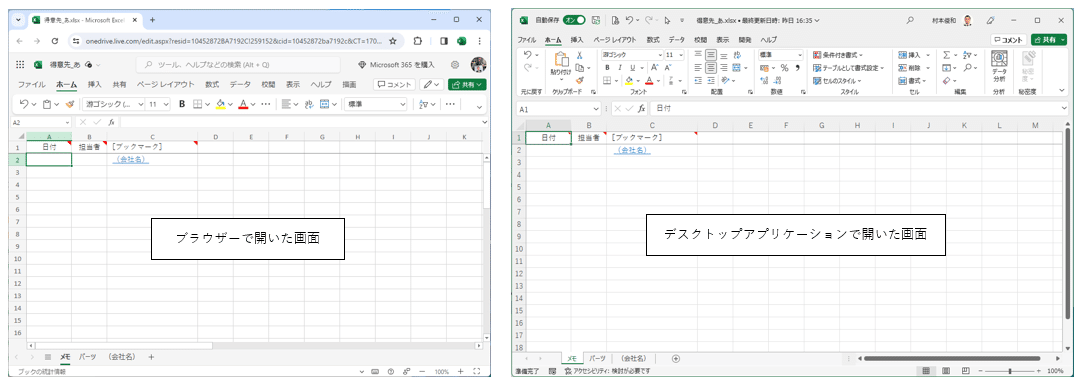Open the Data tab in browser Excel
Viewport: 1082px width, 389px height.
240,84
